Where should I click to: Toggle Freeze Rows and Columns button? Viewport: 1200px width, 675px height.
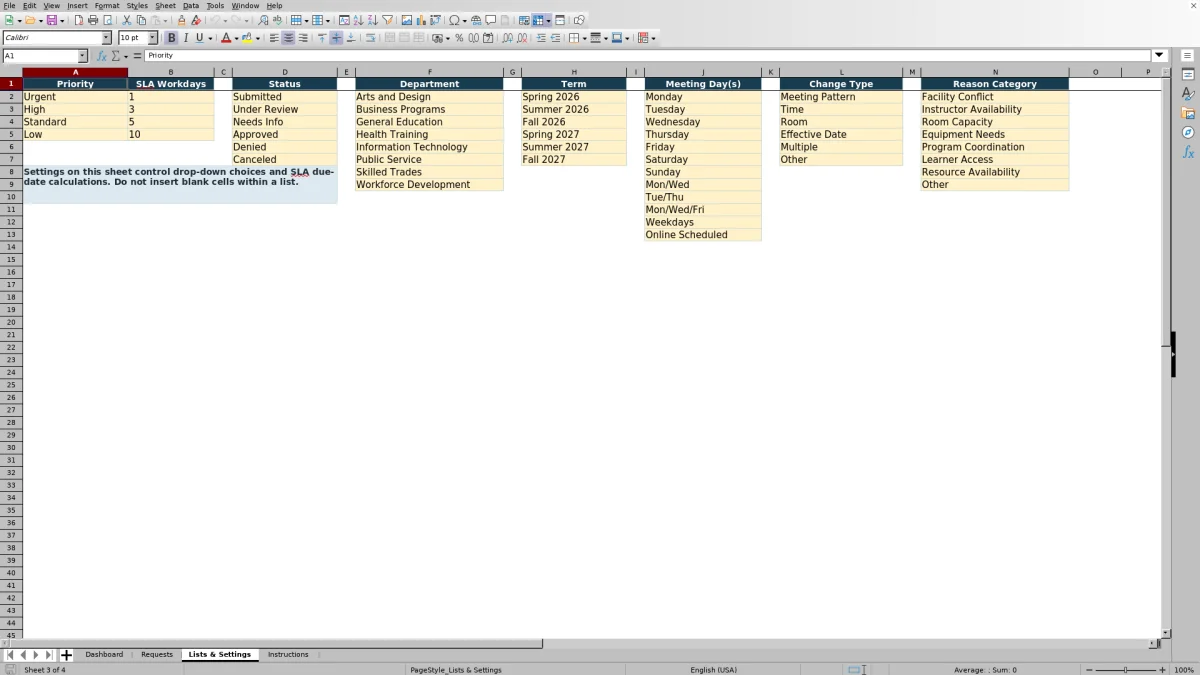click(x=537, y=20)
